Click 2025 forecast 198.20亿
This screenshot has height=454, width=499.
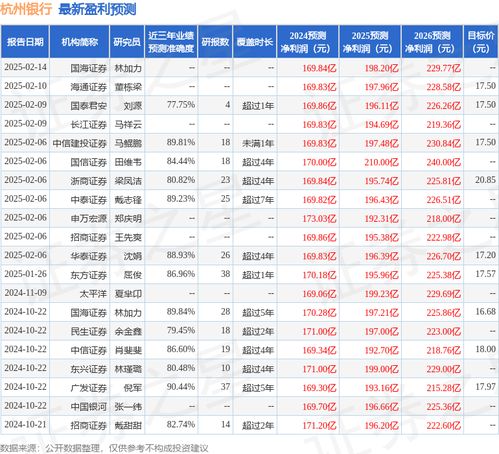coord(382,68)
